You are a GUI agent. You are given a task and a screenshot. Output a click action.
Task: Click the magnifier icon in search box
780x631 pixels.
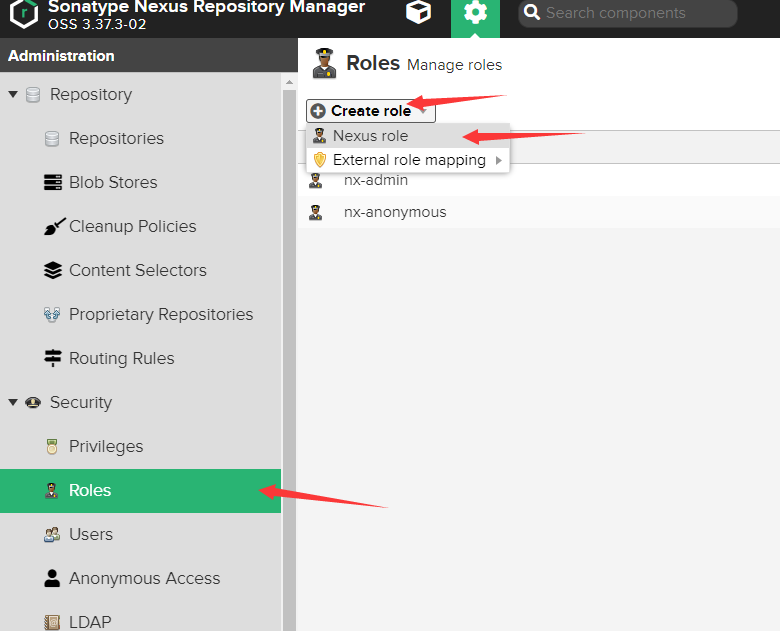tap(532, 12)
